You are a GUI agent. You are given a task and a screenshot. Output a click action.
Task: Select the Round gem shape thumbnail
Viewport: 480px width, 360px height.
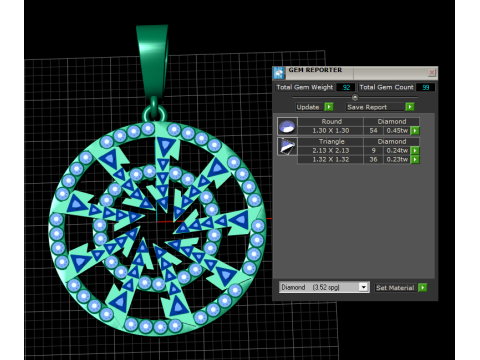pos(287,126)
